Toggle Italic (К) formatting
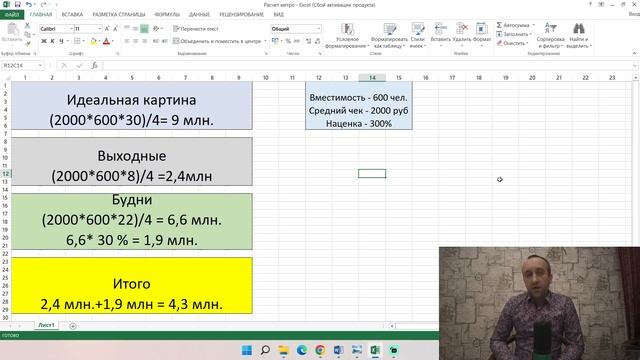640x360 pixels. (x=52, y=41)
